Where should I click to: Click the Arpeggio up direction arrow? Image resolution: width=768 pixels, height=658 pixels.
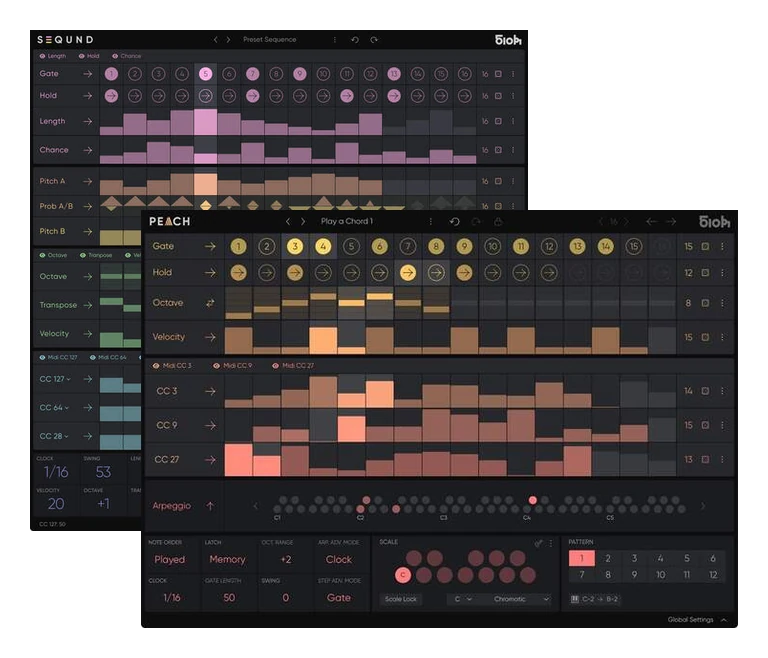pyautogui.click(x=210, y=506)
